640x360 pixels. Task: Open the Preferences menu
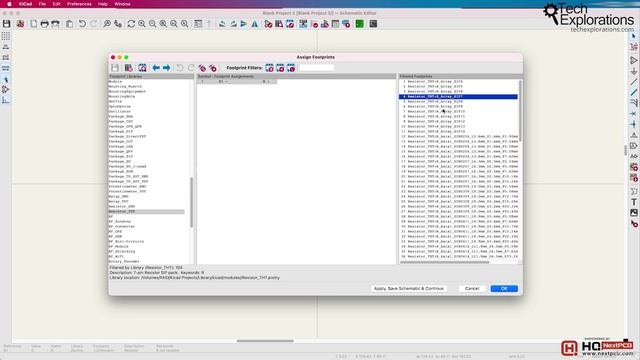click(79, 4)
